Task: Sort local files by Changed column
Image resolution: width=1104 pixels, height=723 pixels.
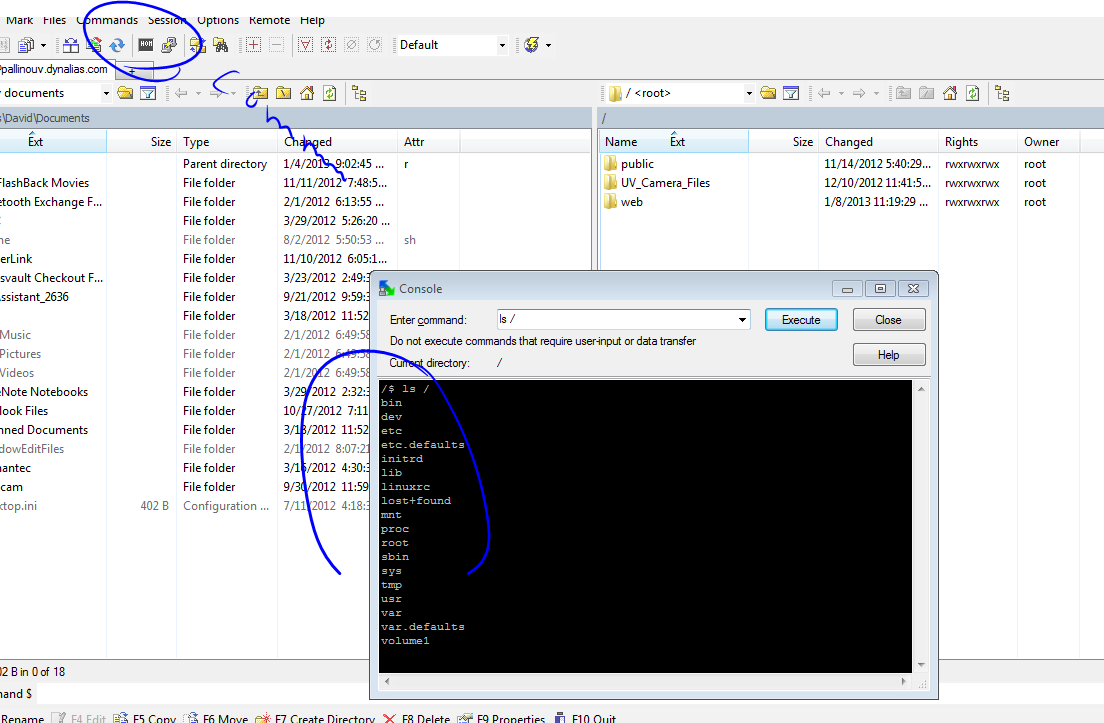Action: 308,142
